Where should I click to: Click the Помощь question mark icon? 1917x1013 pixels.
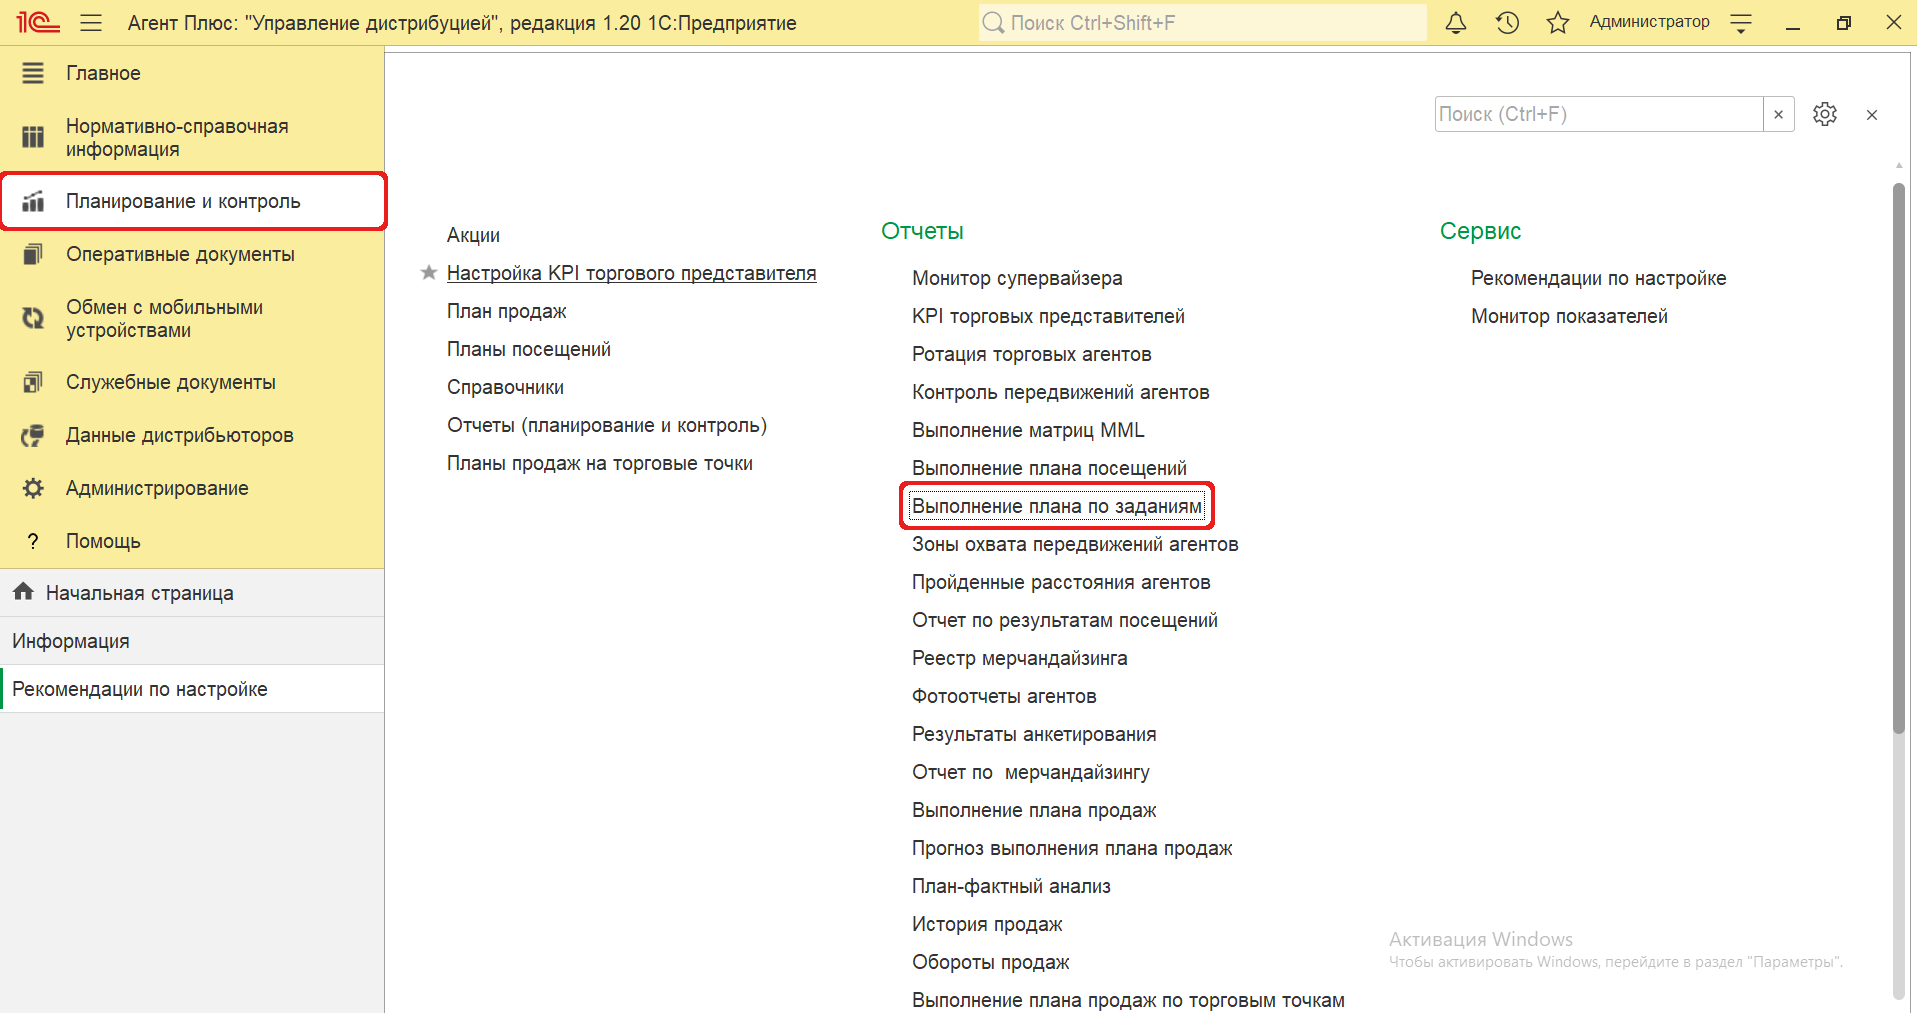click(33, 541)
